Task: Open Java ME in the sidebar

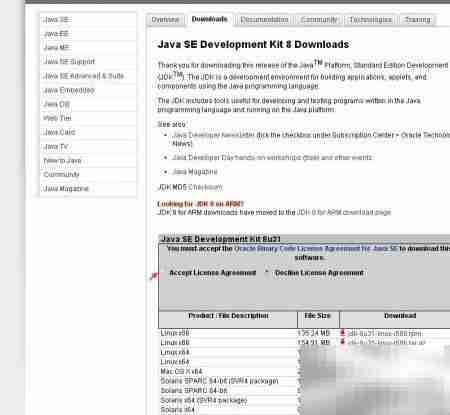Action: [x=56, y=48]
